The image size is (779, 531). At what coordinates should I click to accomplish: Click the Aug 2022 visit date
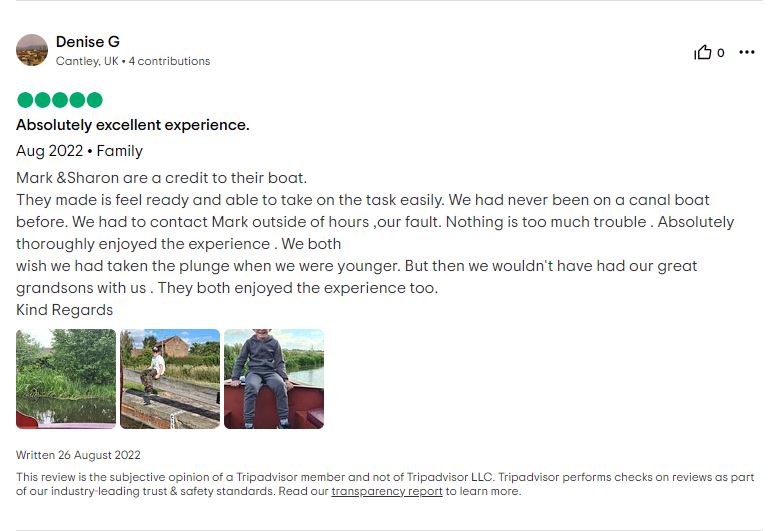click(x=49, y=151)
